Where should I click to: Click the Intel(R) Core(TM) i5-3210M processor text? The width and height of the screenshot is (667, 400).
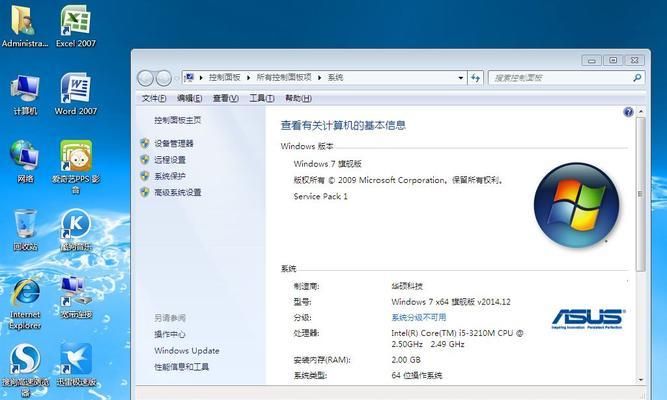click(457, 339)
